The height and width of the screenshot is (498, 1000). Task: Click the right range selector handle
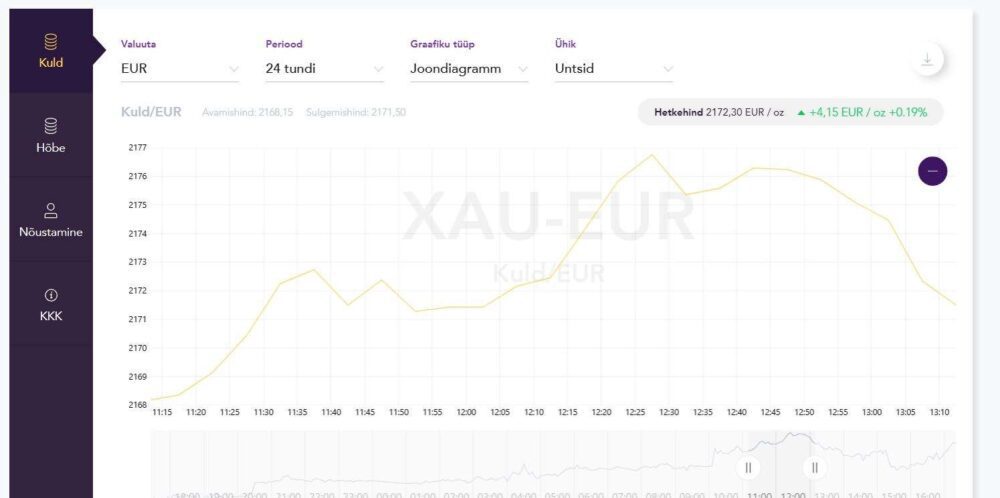(x=815, y=467)
